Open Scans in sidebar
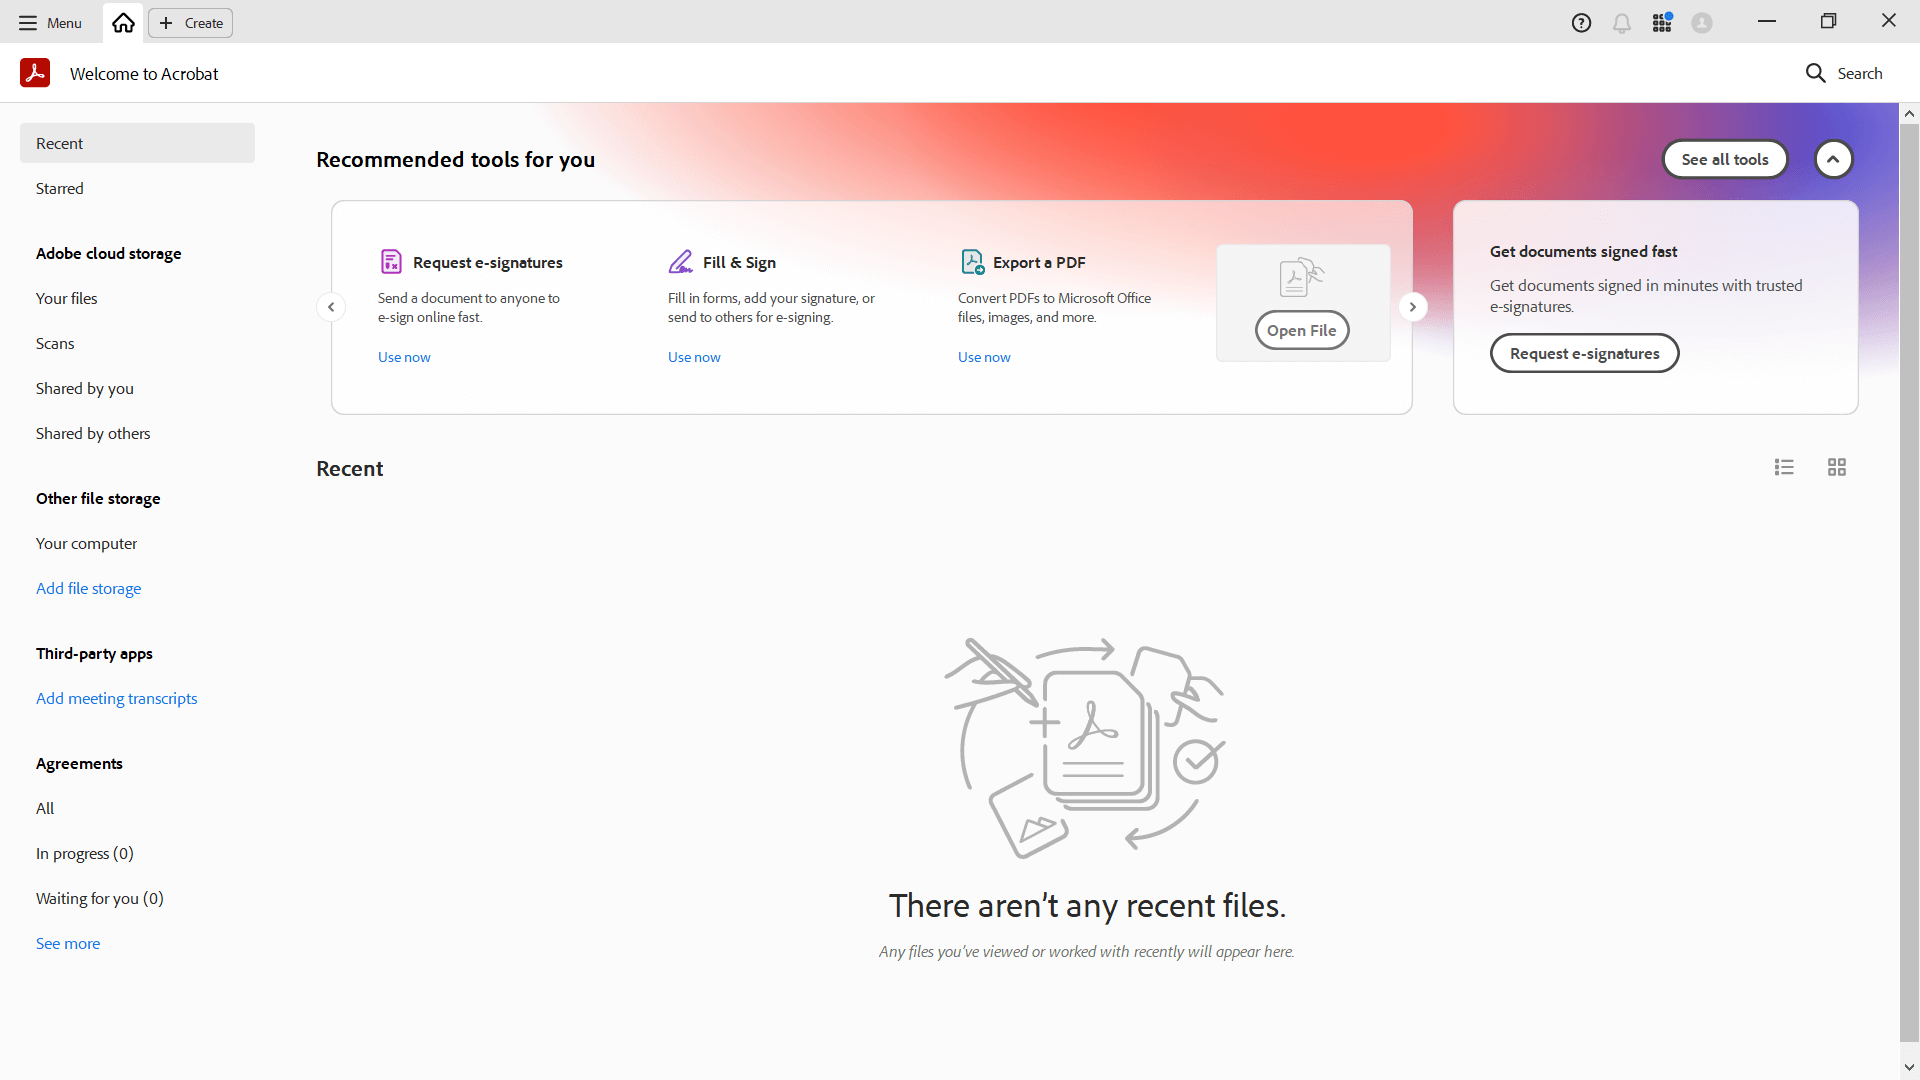The image size is (1920, 1080). pos(137,343)
